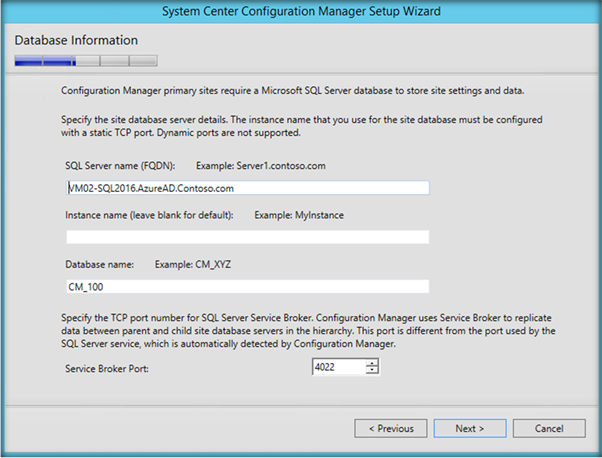Image resolution: width=602 pixels, height=458 pixels.
Task: Click the primary sites require SQL sentence
Action: coord(293,91)
